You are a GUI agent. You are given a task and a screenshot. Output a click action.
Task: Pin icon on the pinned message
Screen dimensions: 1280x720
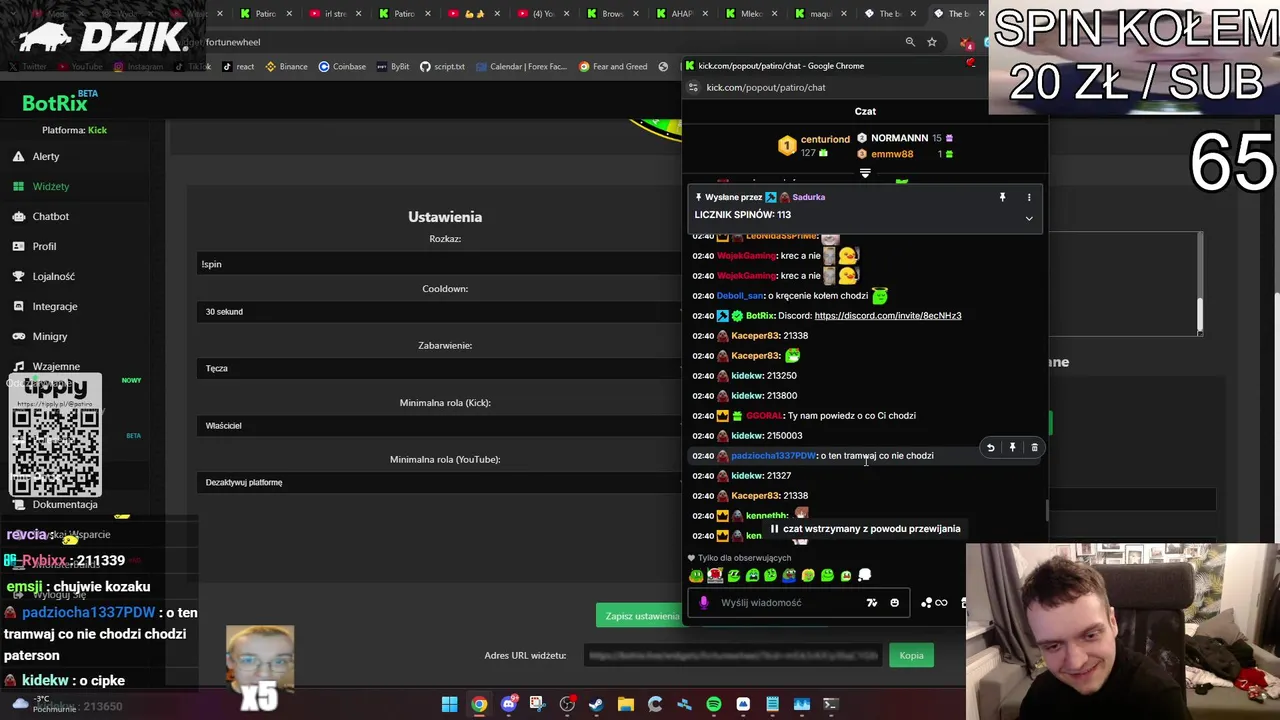pyautogui.click(x=1002, y=197)
